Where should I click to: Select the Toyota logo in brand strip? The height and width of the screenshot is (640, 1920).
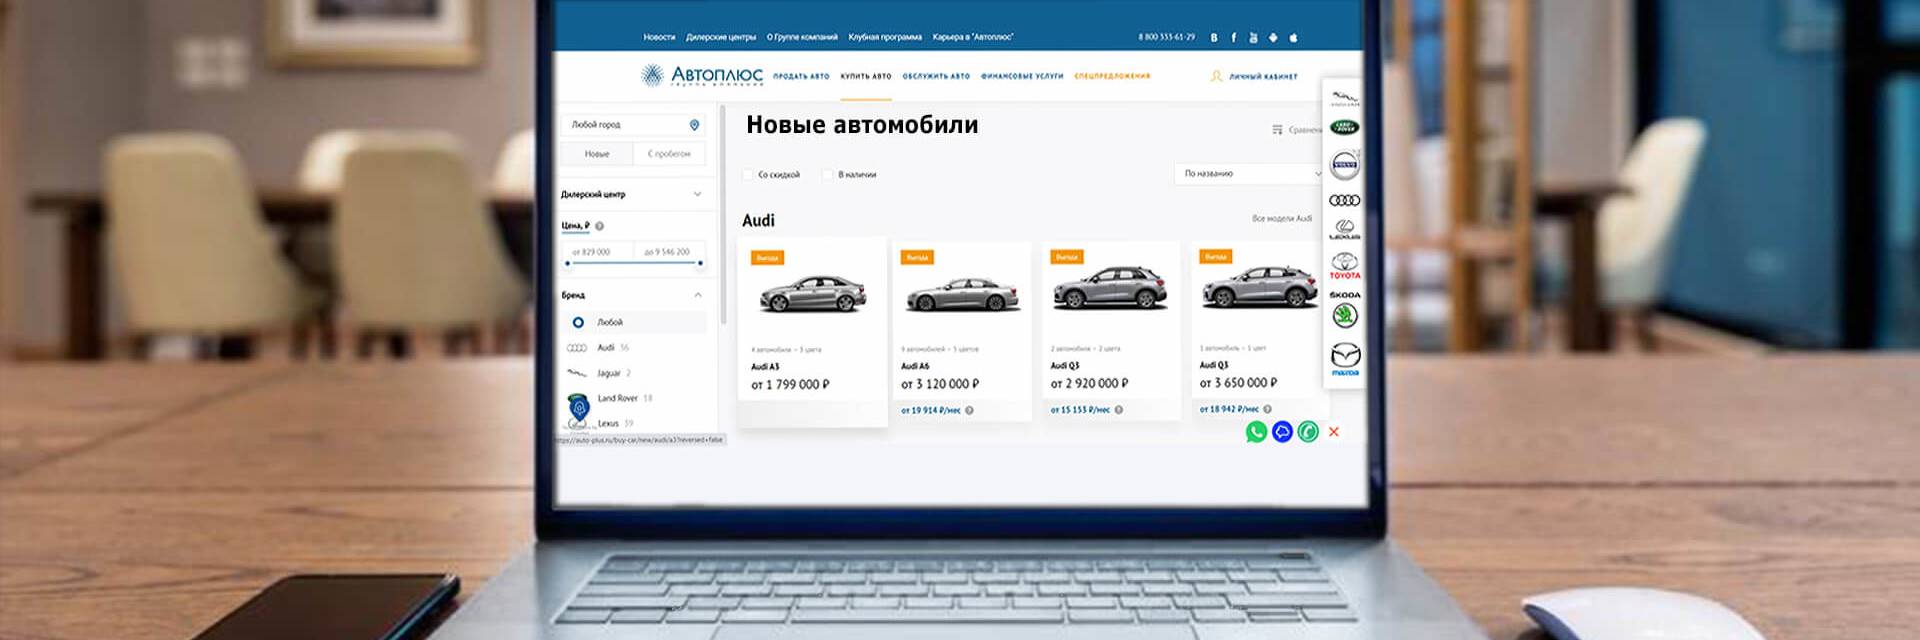pyautogui.click(x=1344, y=265)
